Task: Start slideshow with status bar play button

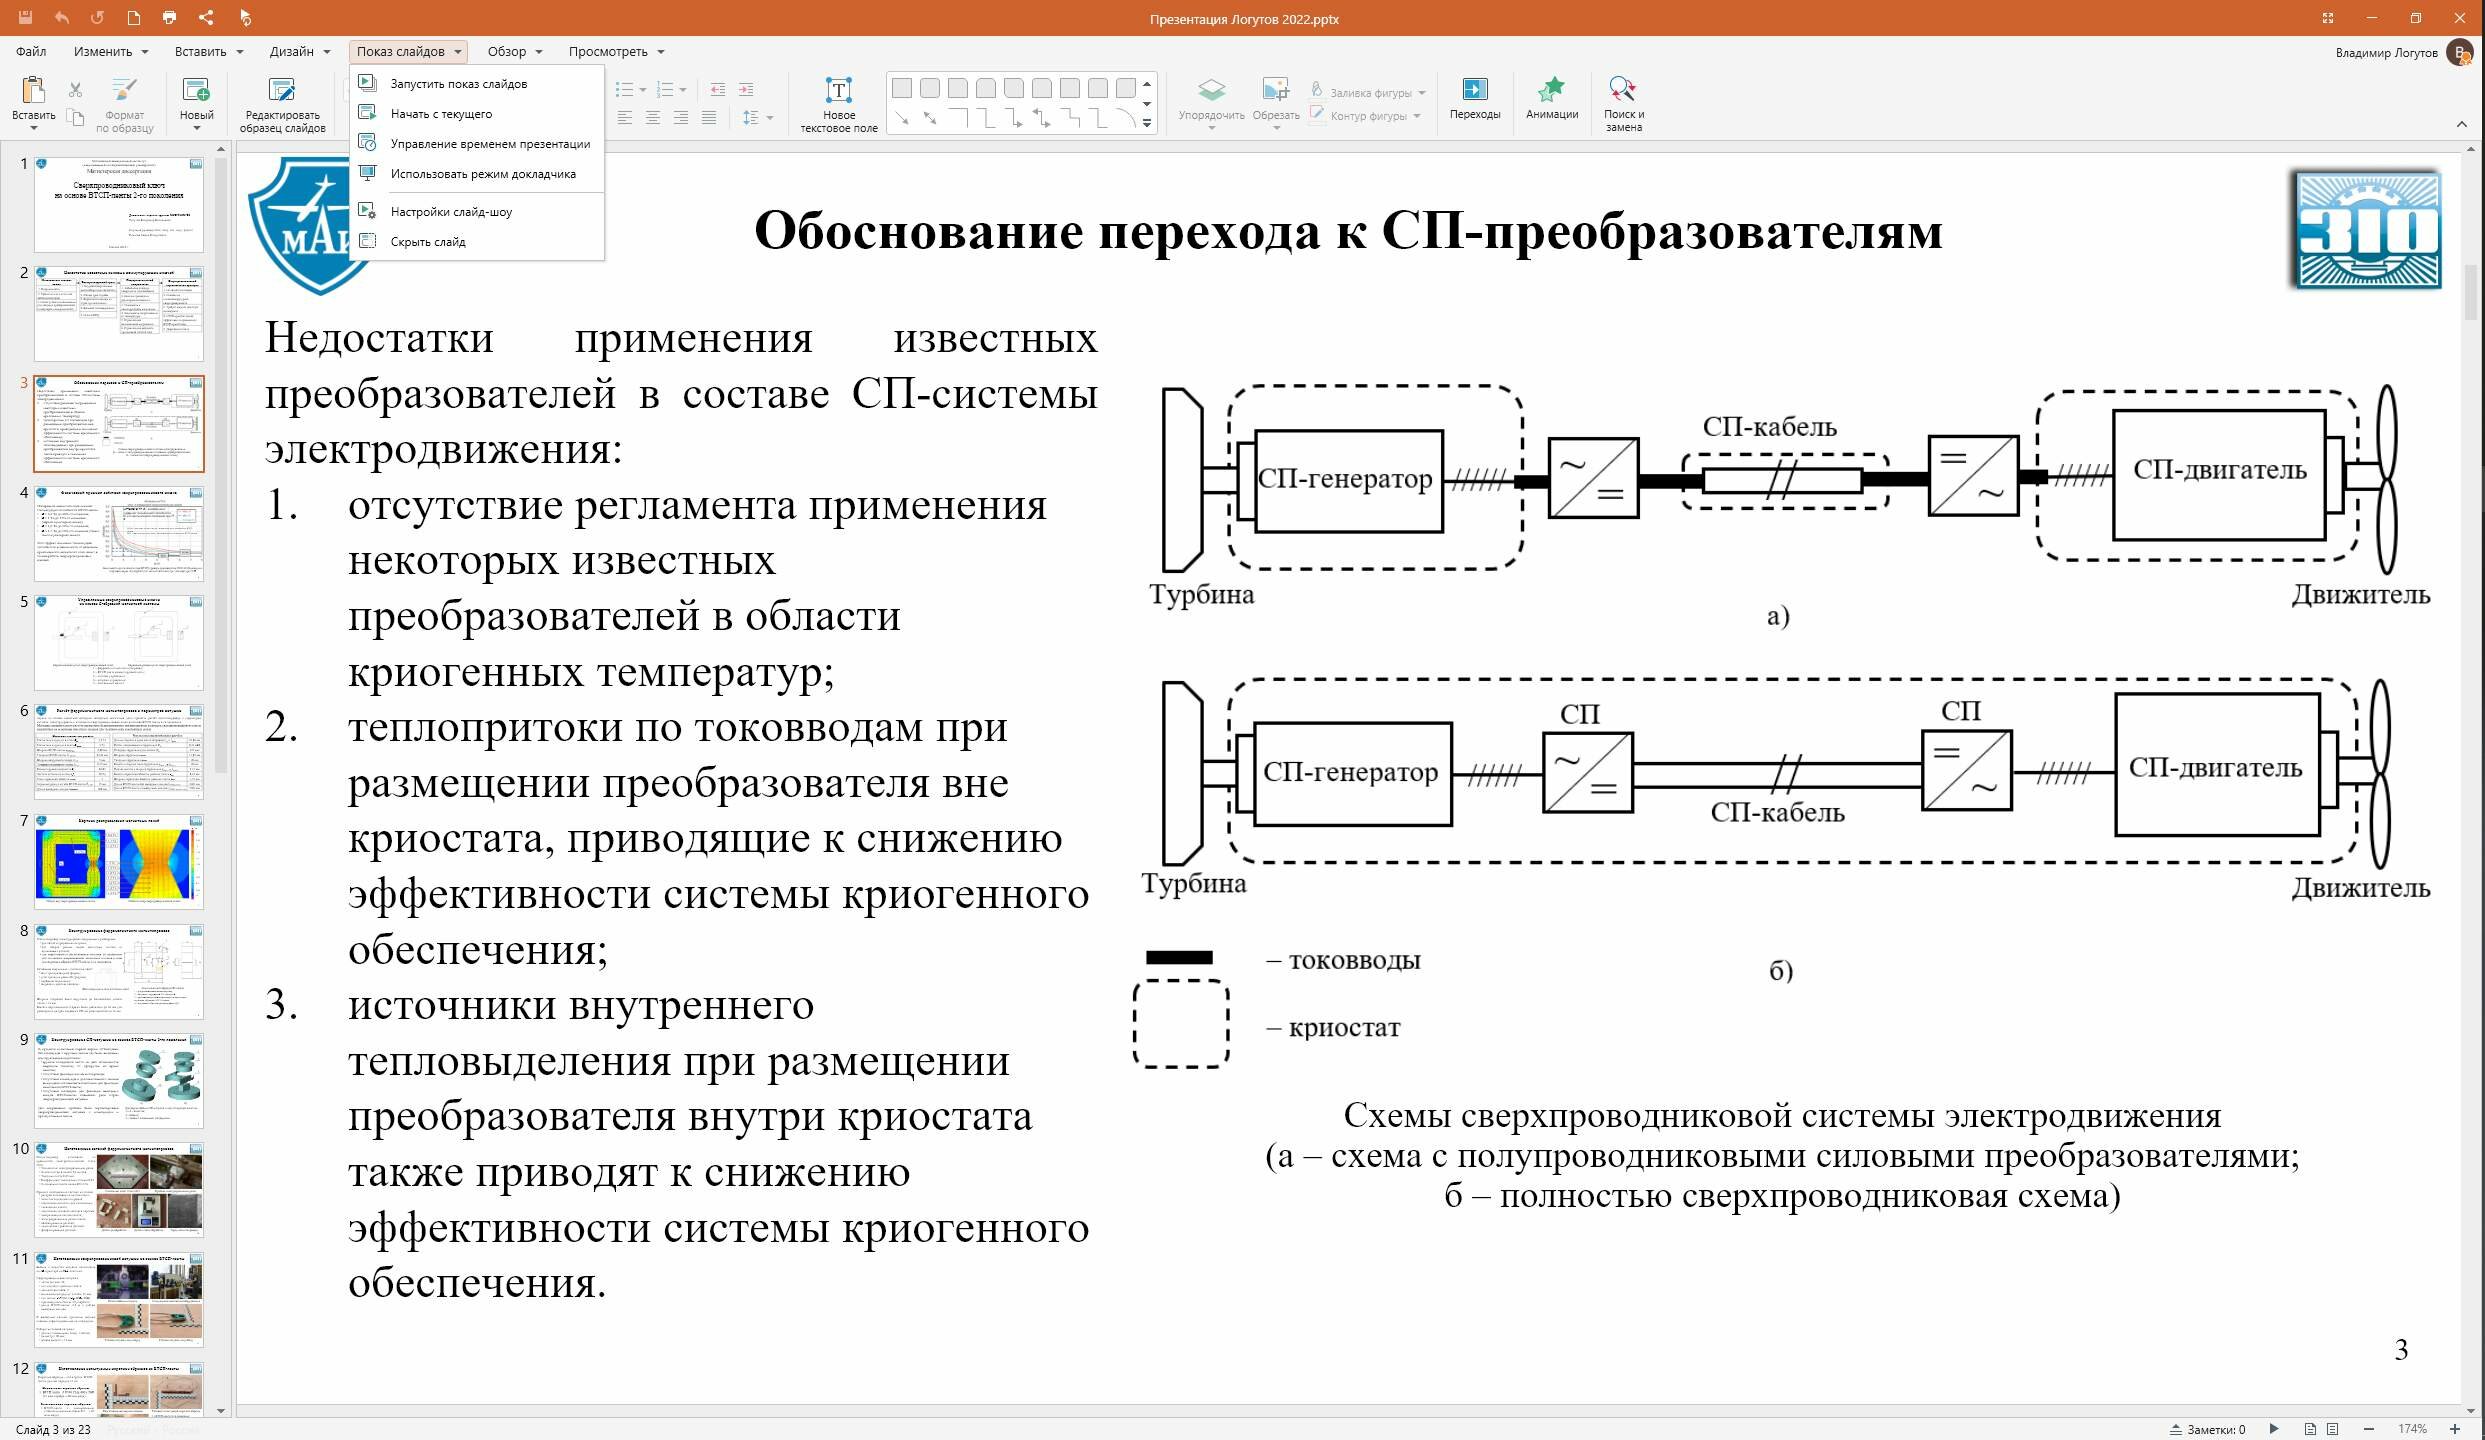Action: point(2274,1429)
